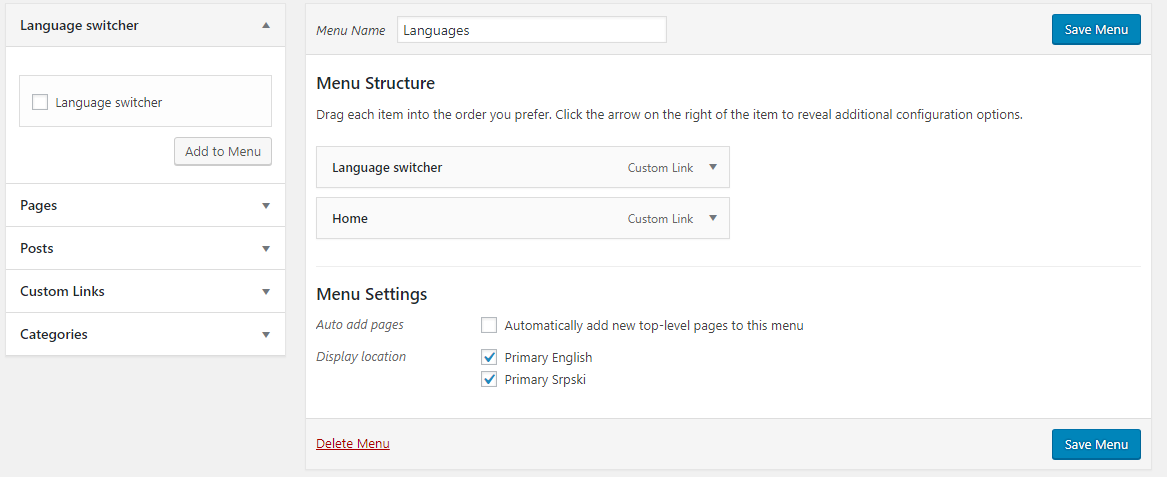Open Language switcher menu item options arrow
The image size is (1167, 477).
[x=713, y=168]
